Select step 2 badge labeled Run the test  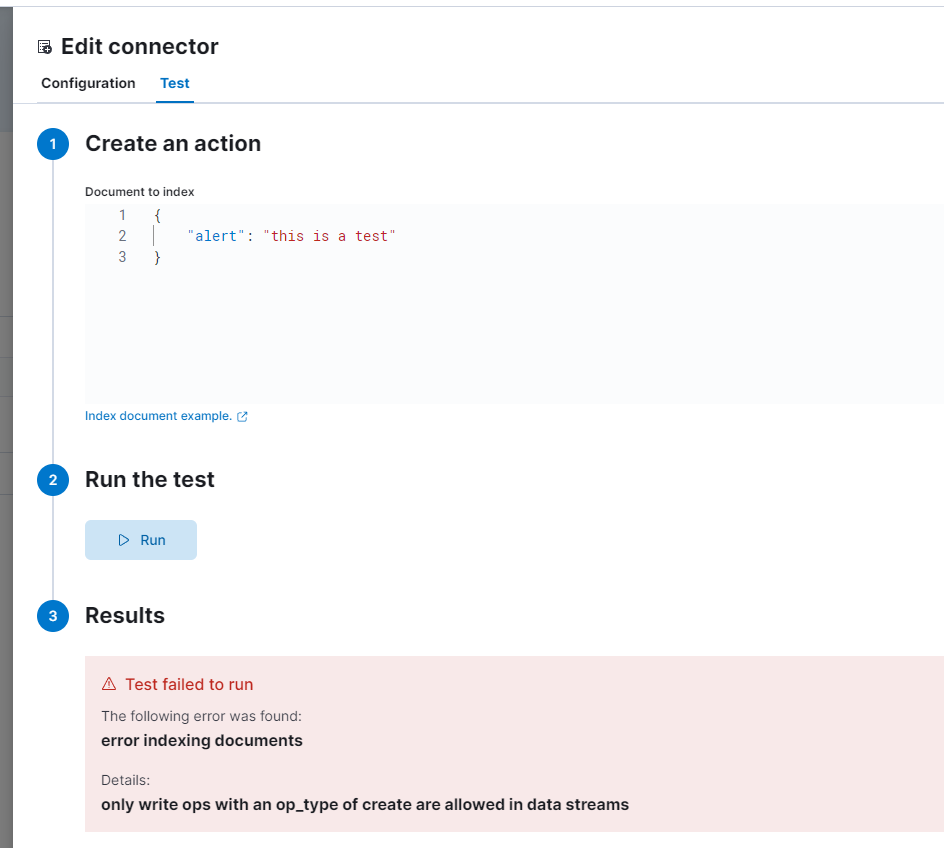tap(52, 480)
